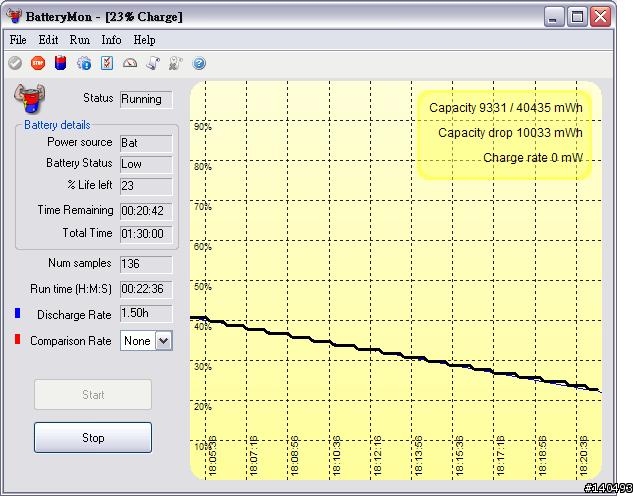Image resolution: width=640 pixels, height=496 pixels.
Task: Click the red Comparison Rate color marker
Action: point(18,339)
